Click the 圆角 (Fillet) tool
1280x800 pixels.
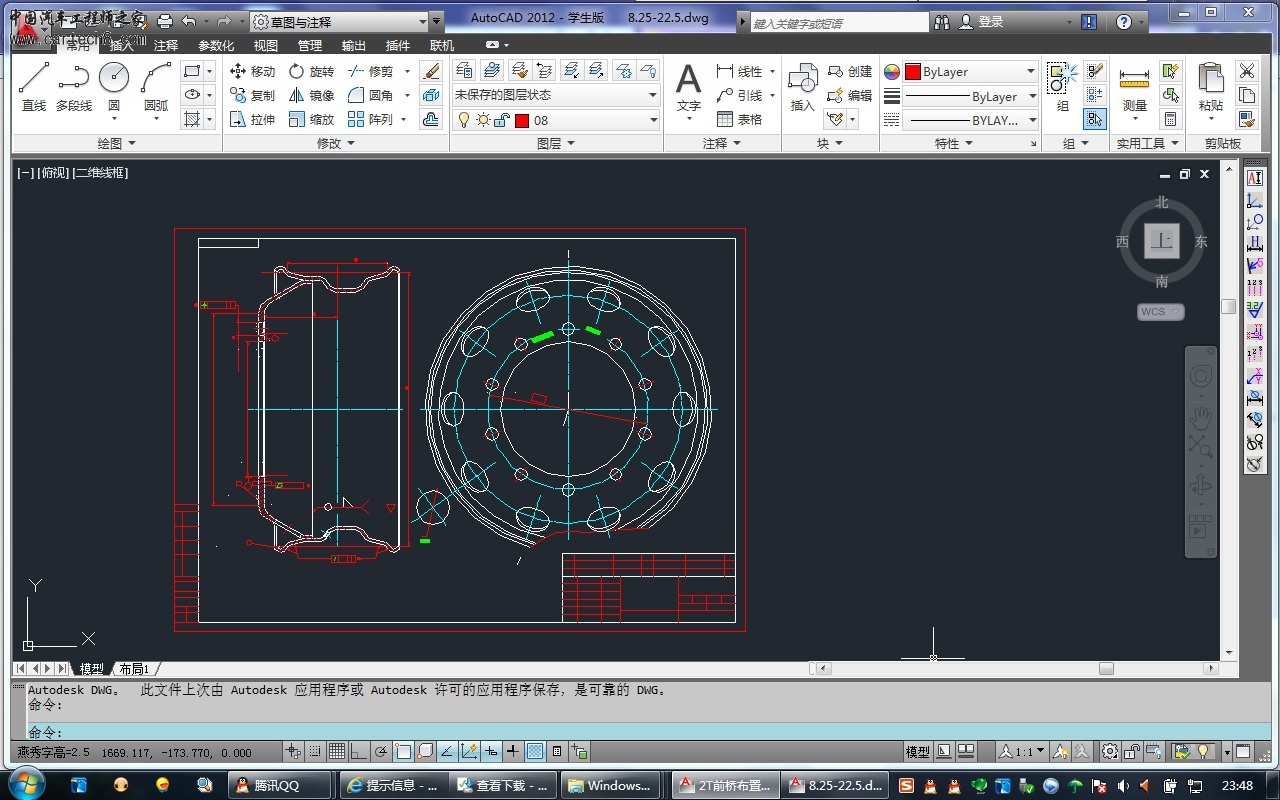tap(371, 95)
